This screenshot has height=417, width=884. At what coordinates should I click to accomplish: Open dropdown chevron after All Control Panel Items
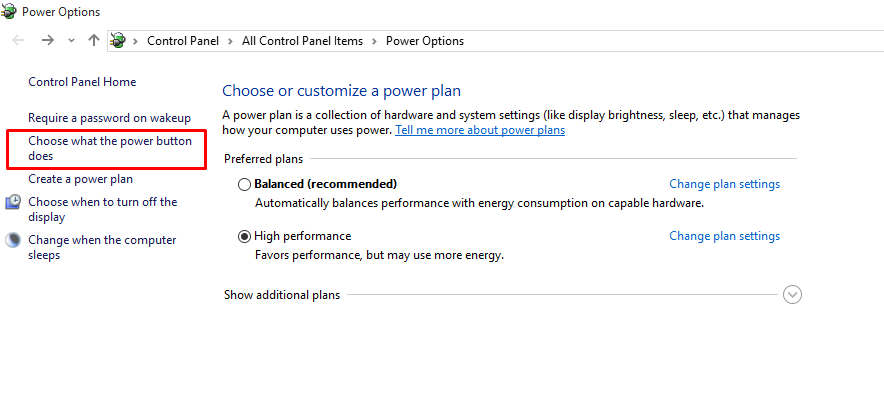click(375, 41)
